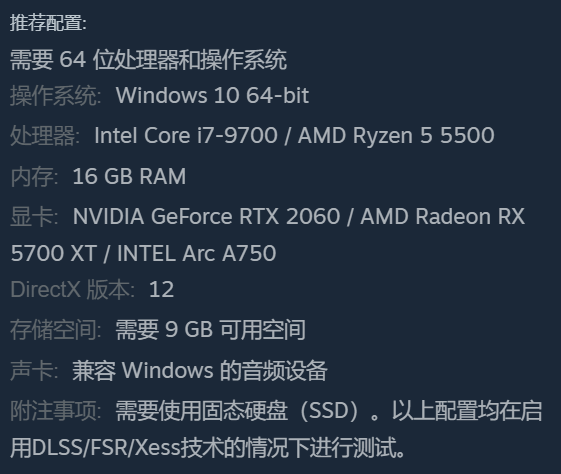Select the 声卡 label
Viewport: 561px width, 474px height.
click(34, 370)
